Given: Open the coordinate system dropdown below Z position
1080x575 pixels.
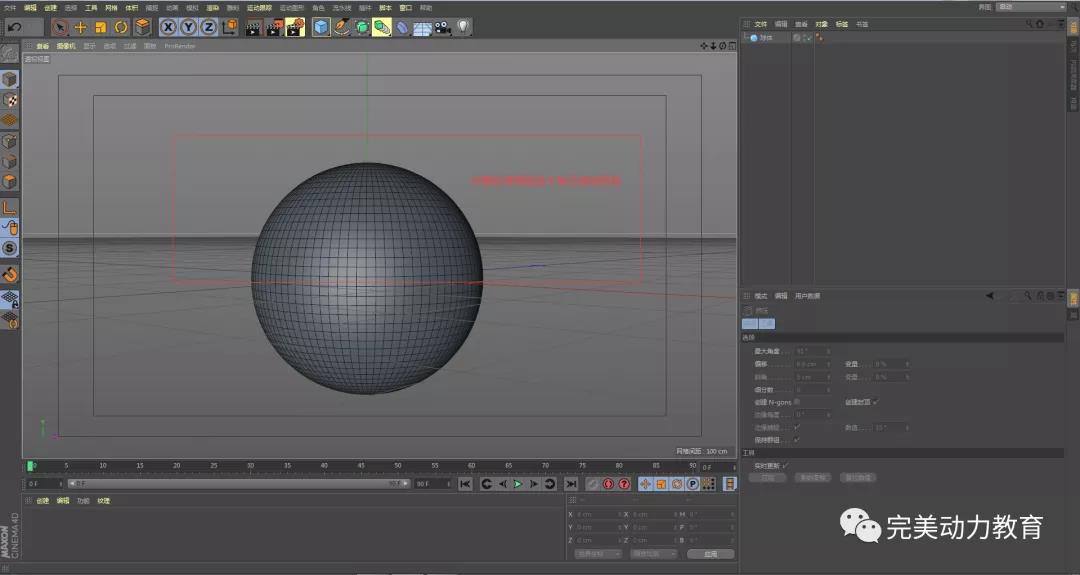Looking at the screenshot, I should coord(598,553).
